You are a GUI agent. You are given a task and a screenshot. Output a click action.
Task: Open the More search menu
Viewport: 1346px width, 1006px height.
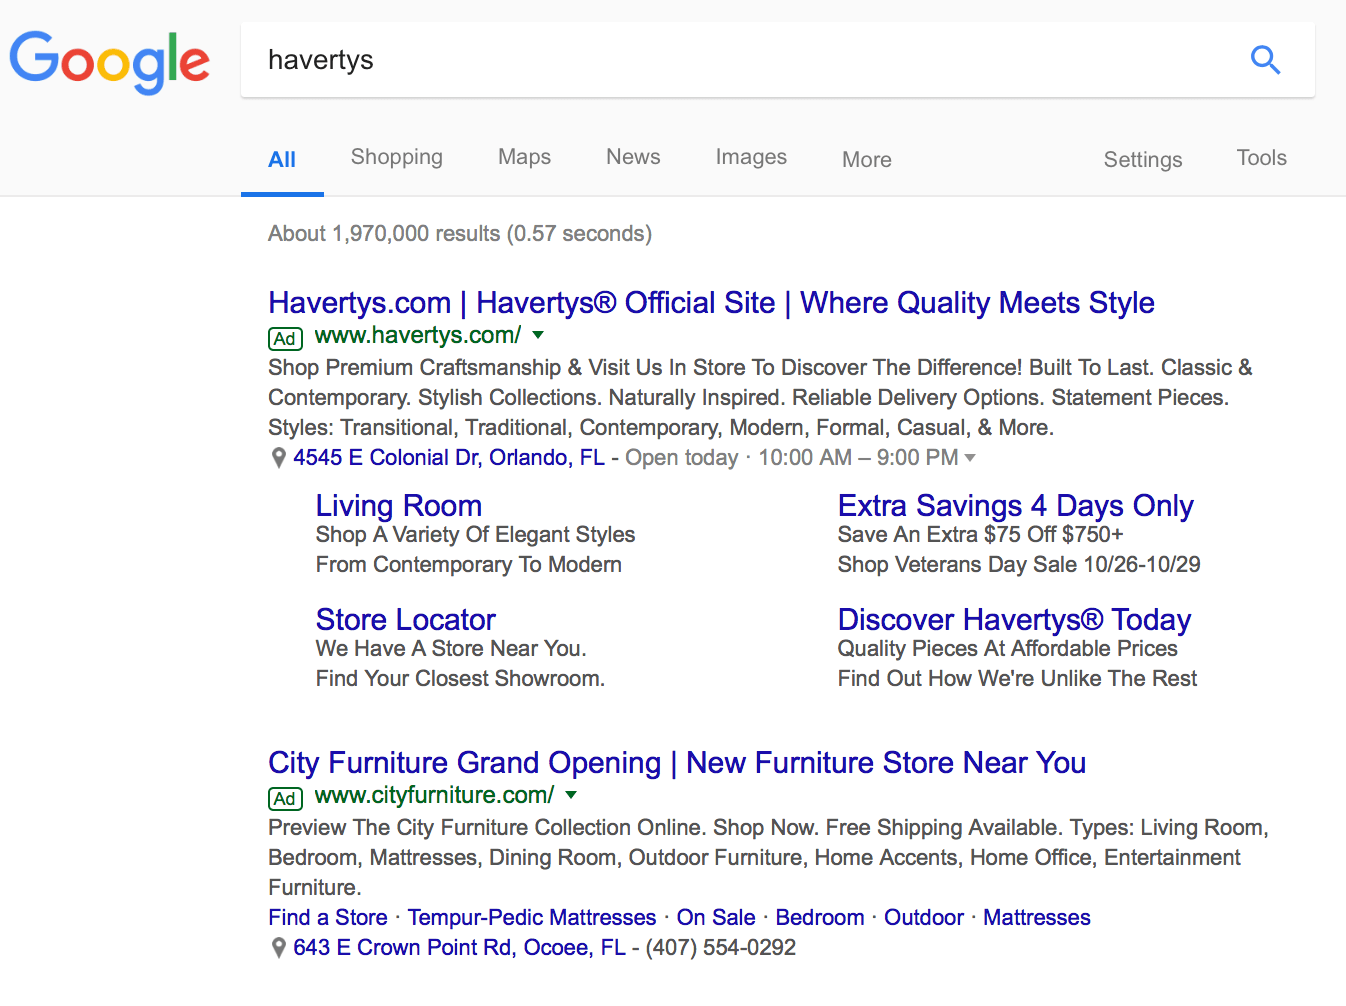[867, 159]
